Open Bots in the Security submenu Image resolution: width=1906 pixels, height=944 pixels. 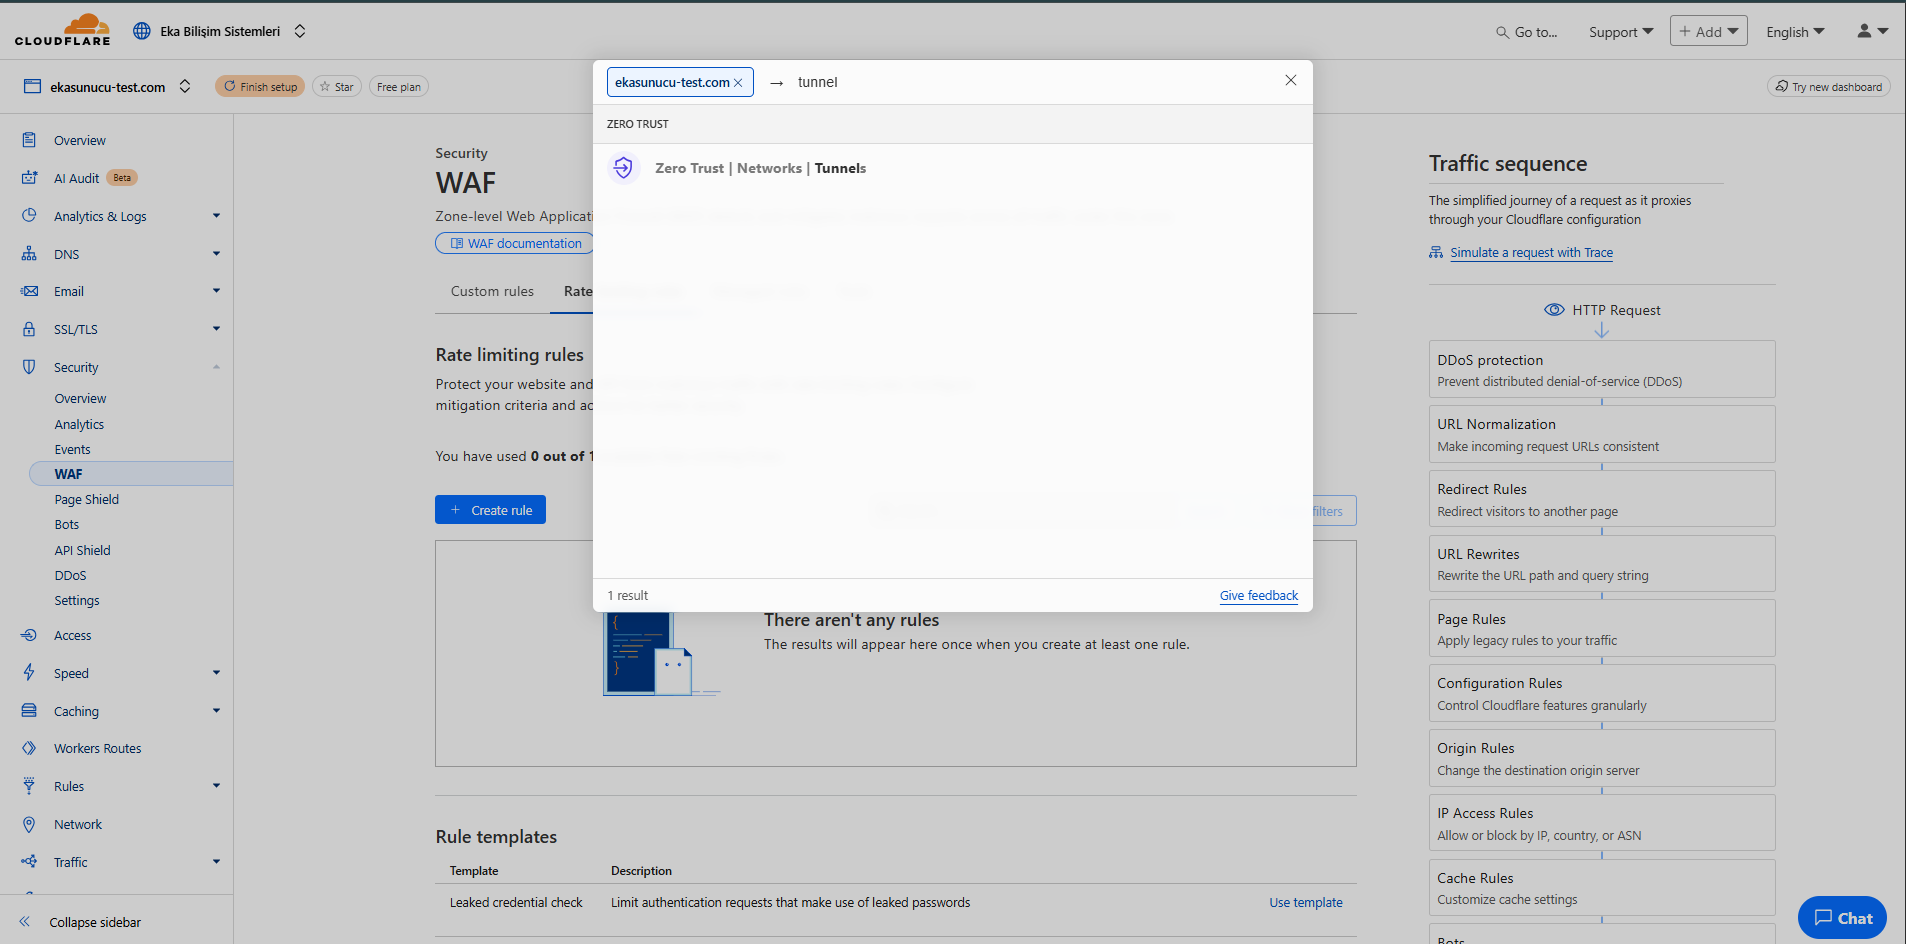(x=66, y=524)
